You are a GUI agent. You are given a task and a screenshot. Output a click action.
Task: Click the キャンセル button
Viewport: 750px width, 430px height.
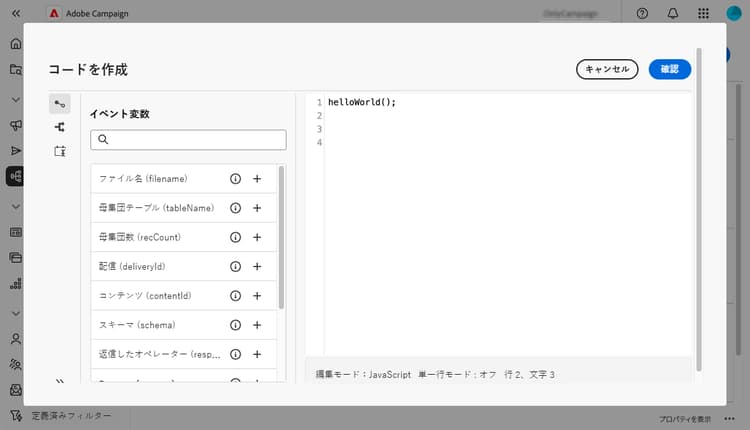607,69
